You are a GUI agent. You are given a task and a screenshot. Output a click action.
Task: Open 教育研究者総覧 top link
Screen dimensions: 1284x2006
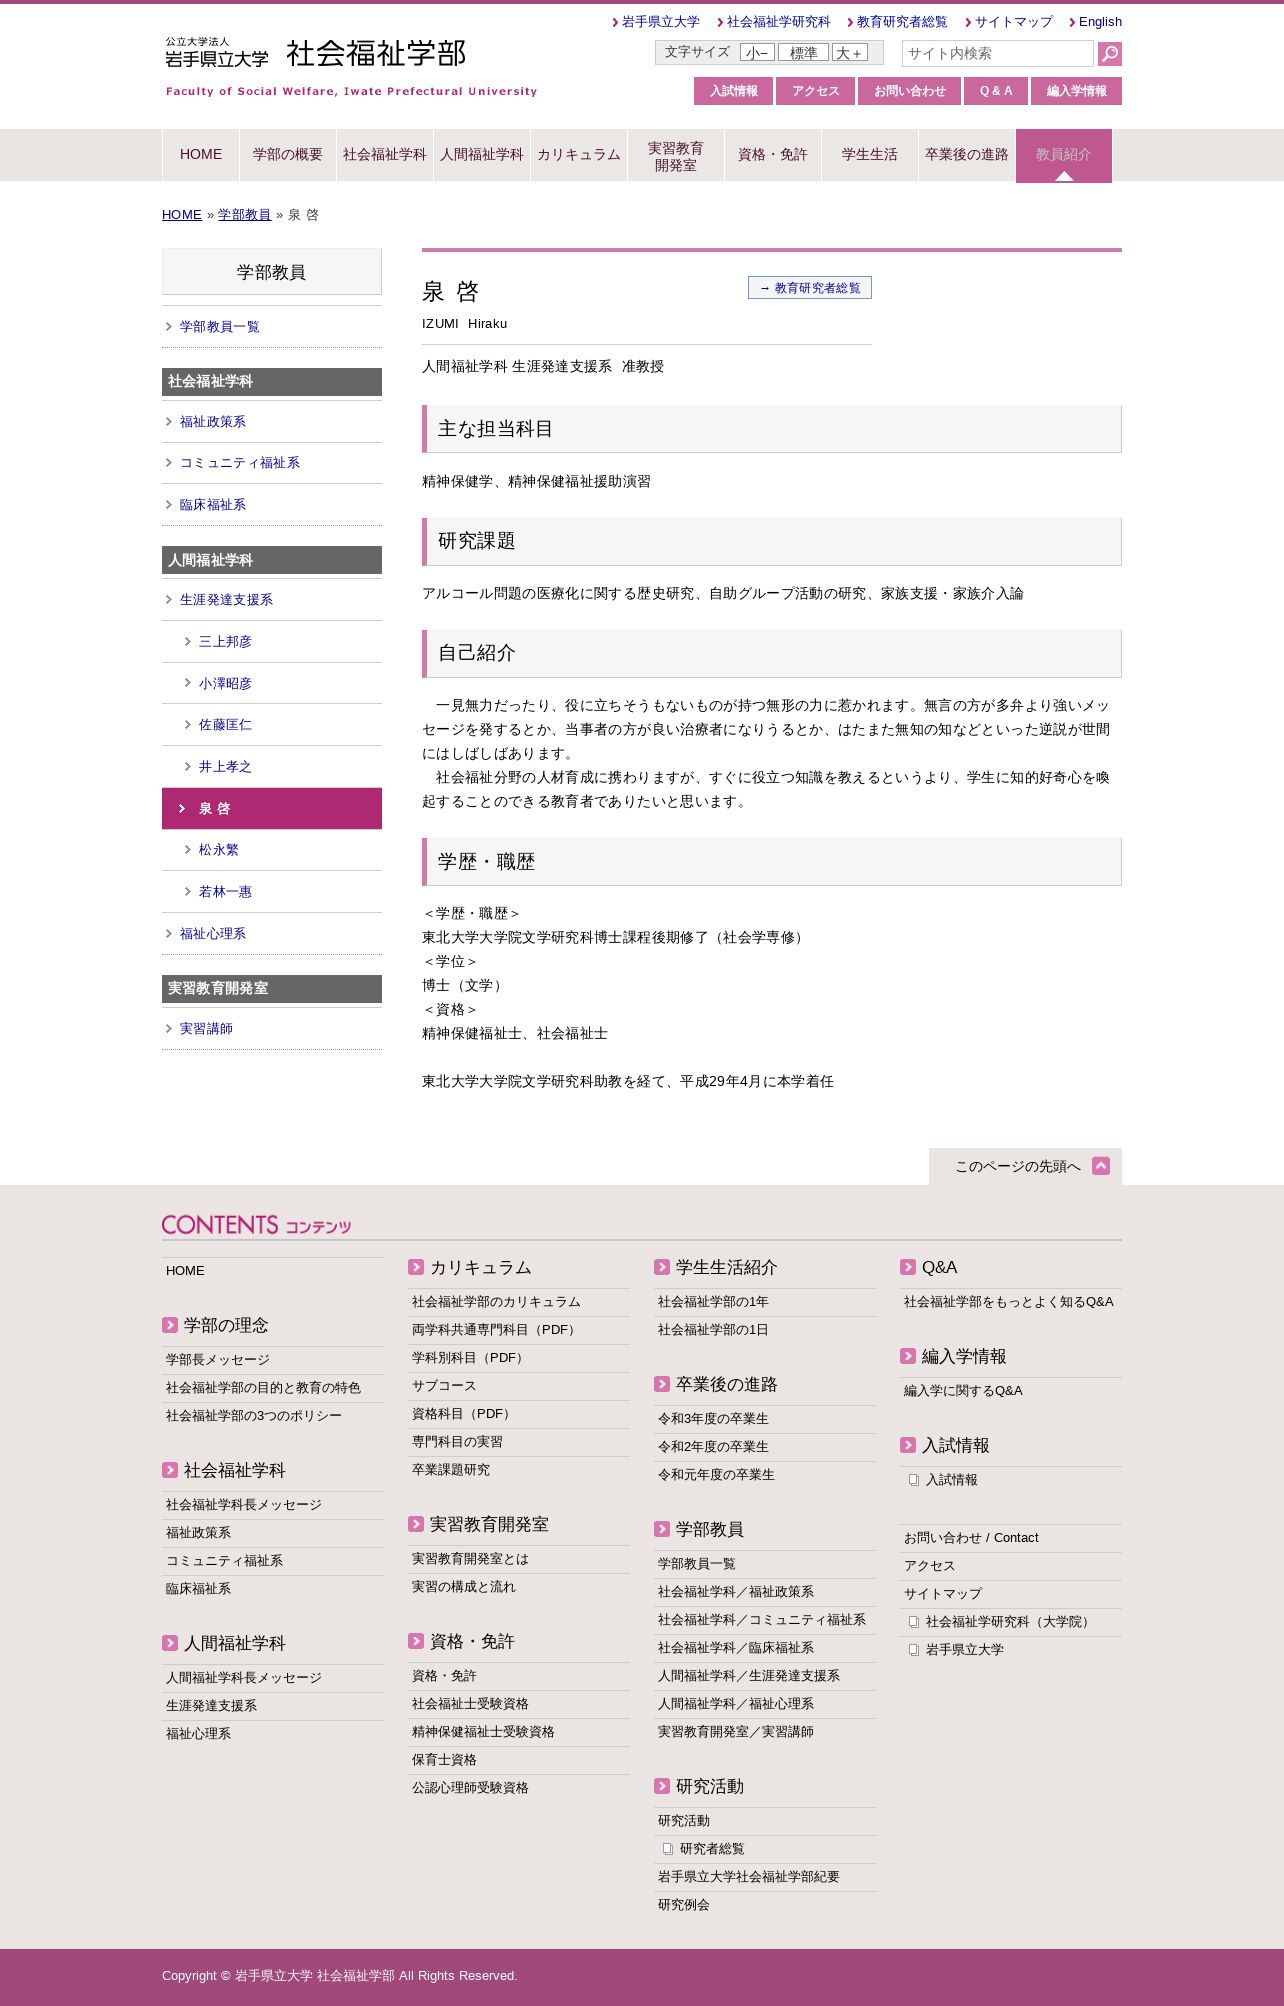(x=902, y=22)
